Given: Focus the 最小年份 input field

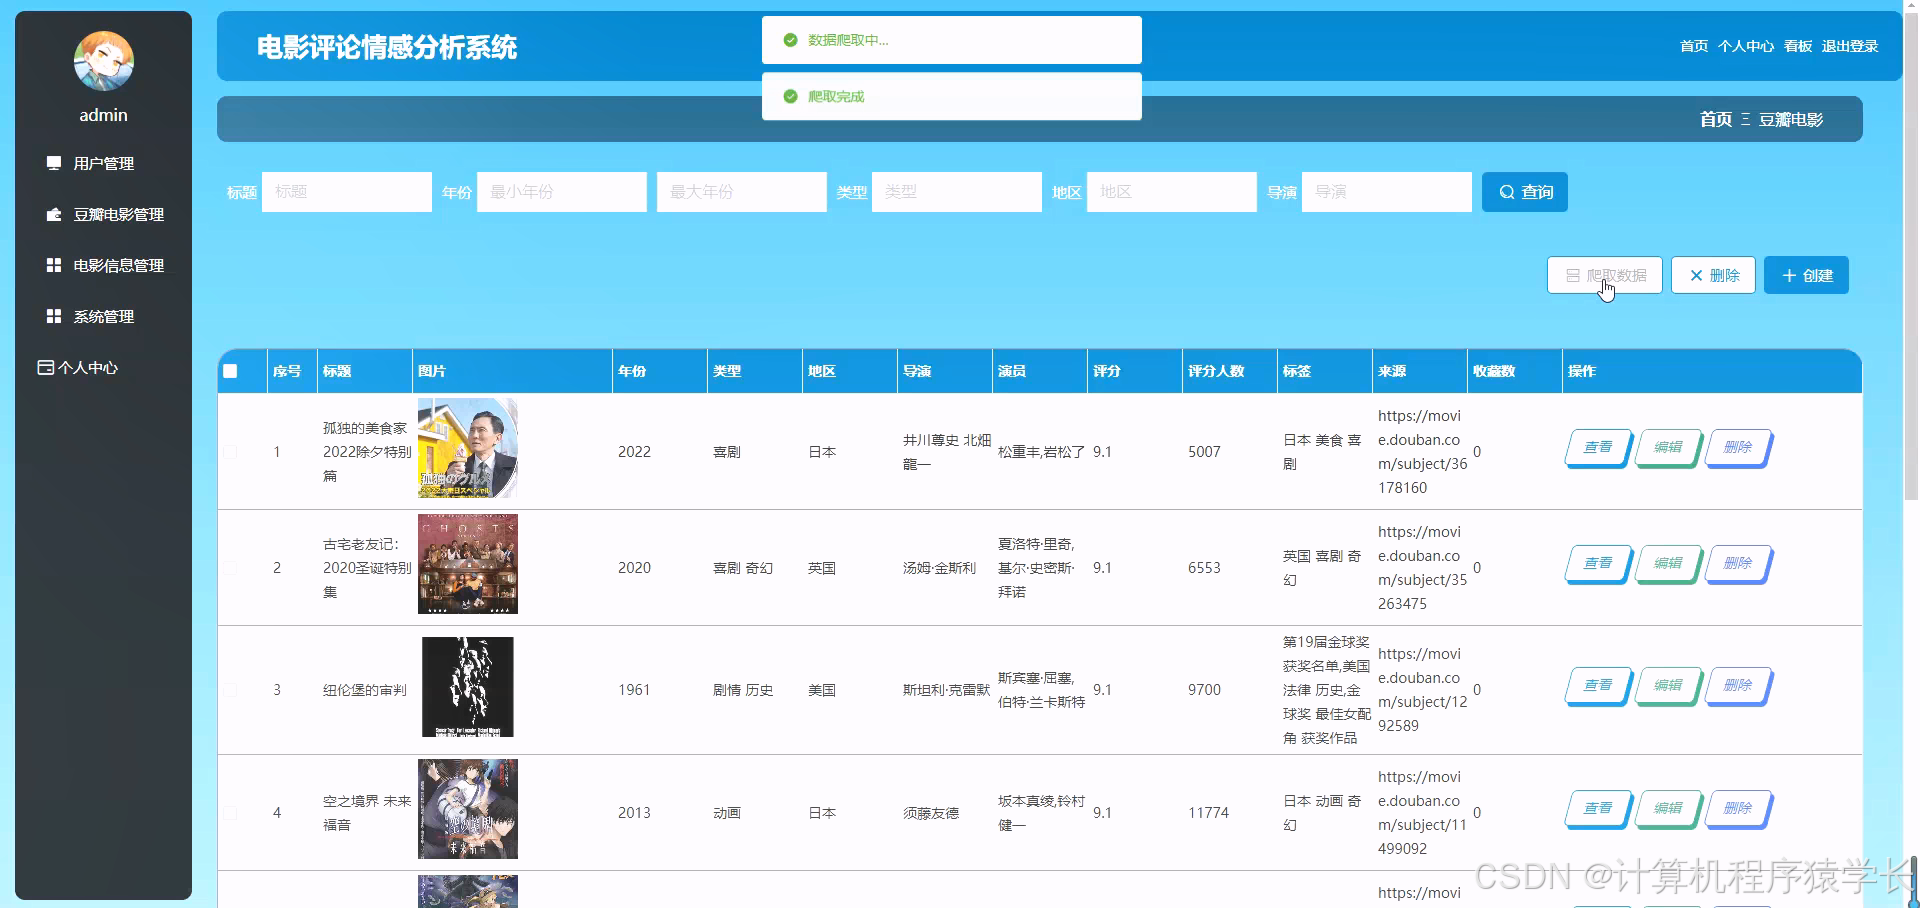Looking at the screenshot, I should (x=562, y=192).
